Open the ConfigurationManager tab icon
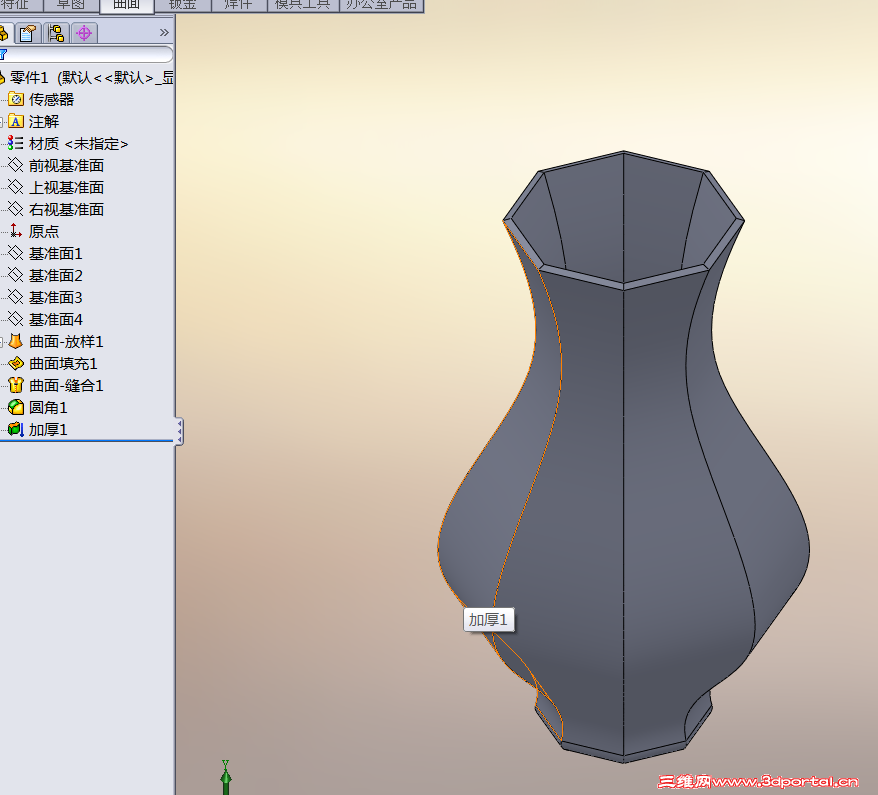The width and height of the screenshot is (878, 795). 56,34
